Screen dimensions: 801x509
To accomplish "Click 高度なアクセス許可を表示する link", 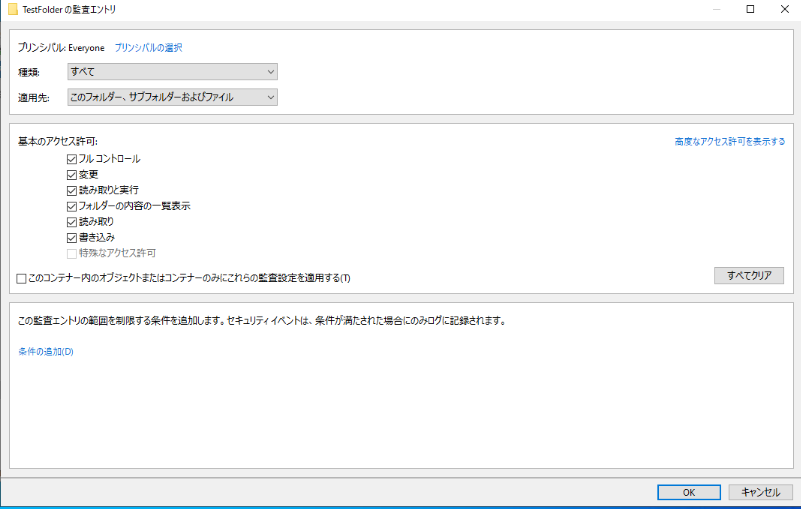I will (x=729, y=142).
